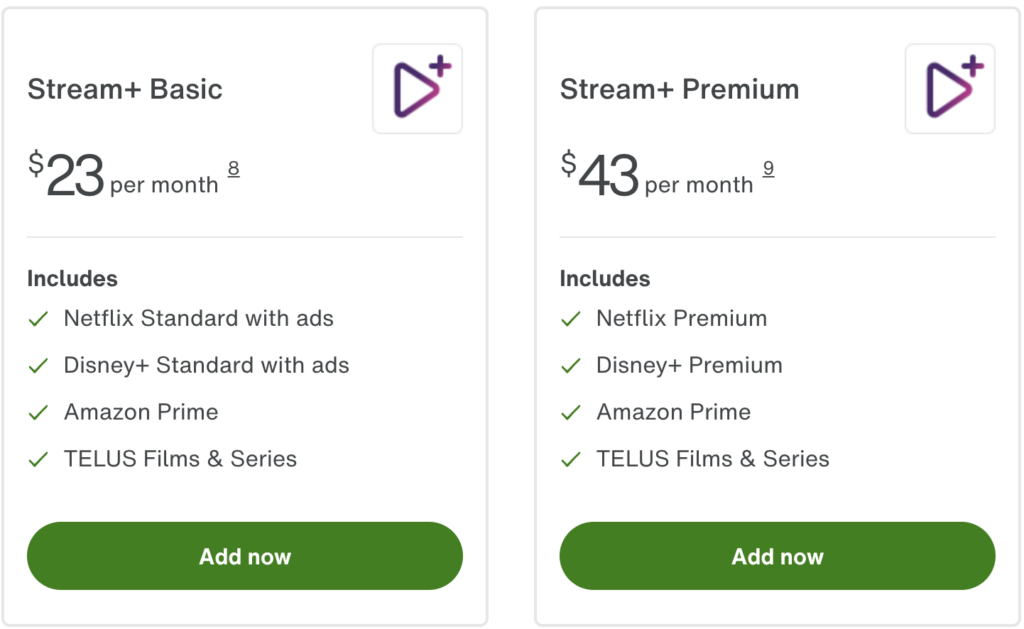Open footnote 8 next to Basic price
The image size is (1024, 629).
pos(233,168)
